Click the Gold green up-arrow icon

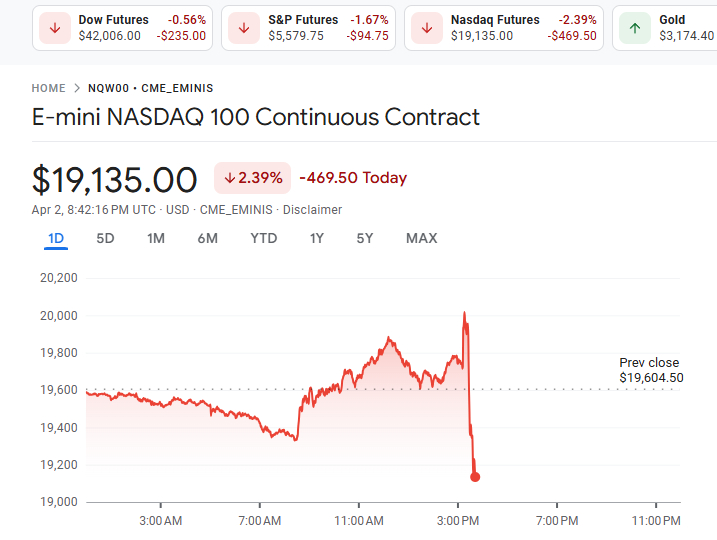click(x=634, y=28)
